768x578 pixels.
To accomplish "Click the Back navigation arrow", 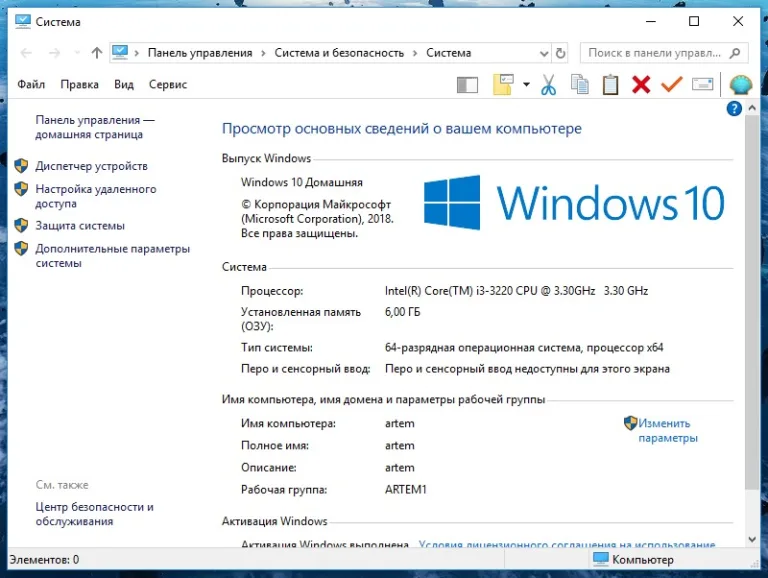I will pyautogui.click(x=26, y=53).
